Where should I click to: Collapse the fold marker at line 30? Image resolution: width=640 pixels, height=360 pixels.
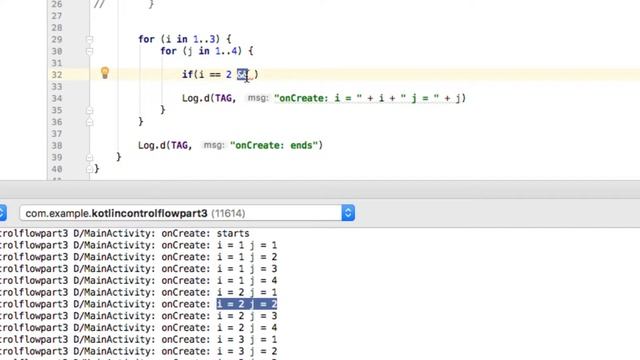point(89,51)
